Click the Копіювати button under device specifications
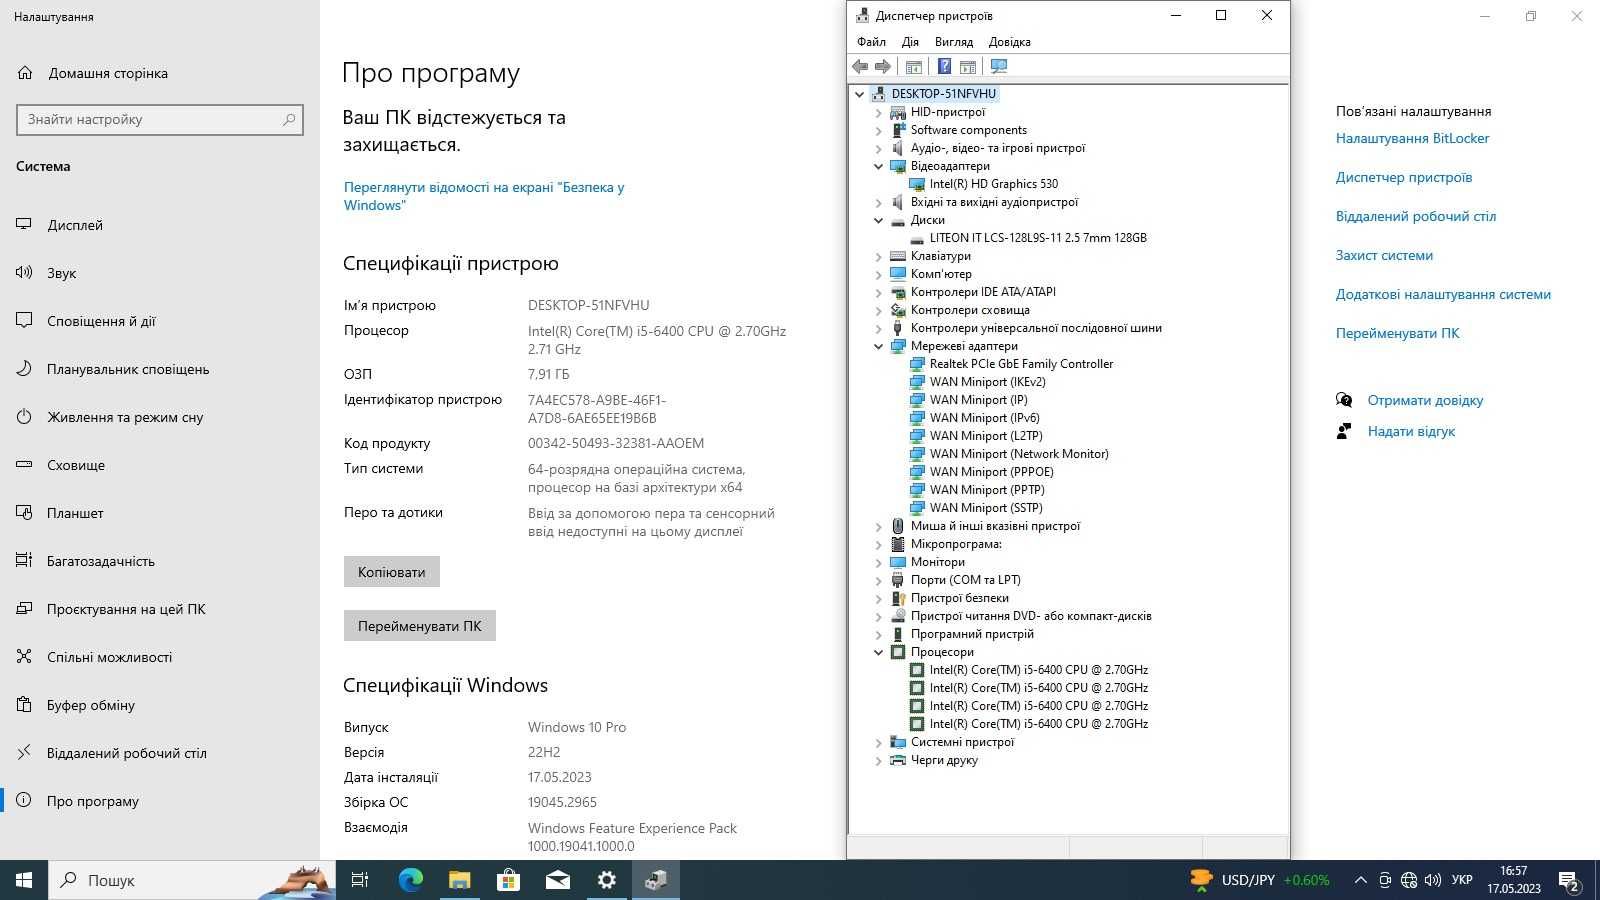1600x900 pixels. click(392, 572)
